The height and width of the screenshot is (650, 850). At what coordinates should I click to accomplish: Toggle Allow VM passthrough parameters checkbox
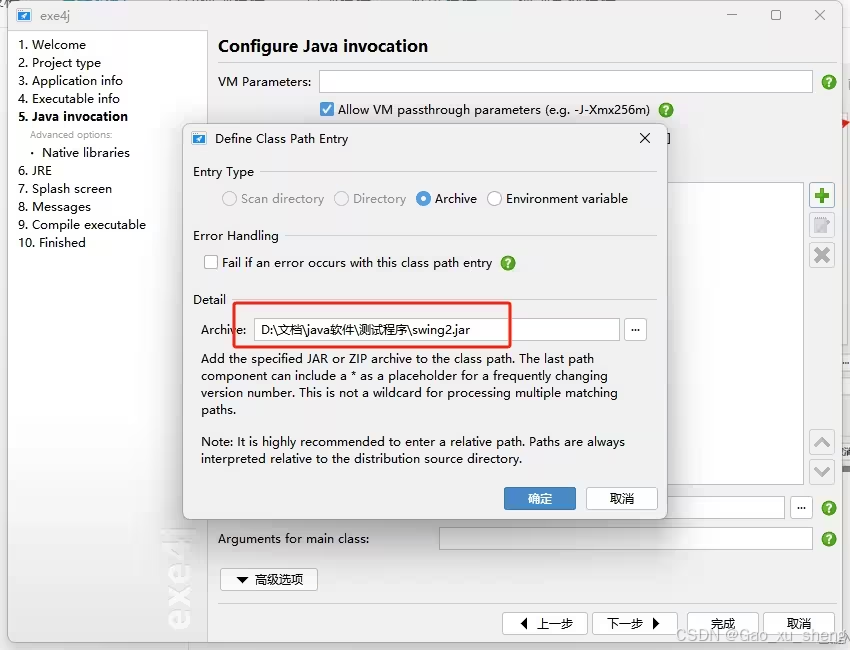coord(326,110)
